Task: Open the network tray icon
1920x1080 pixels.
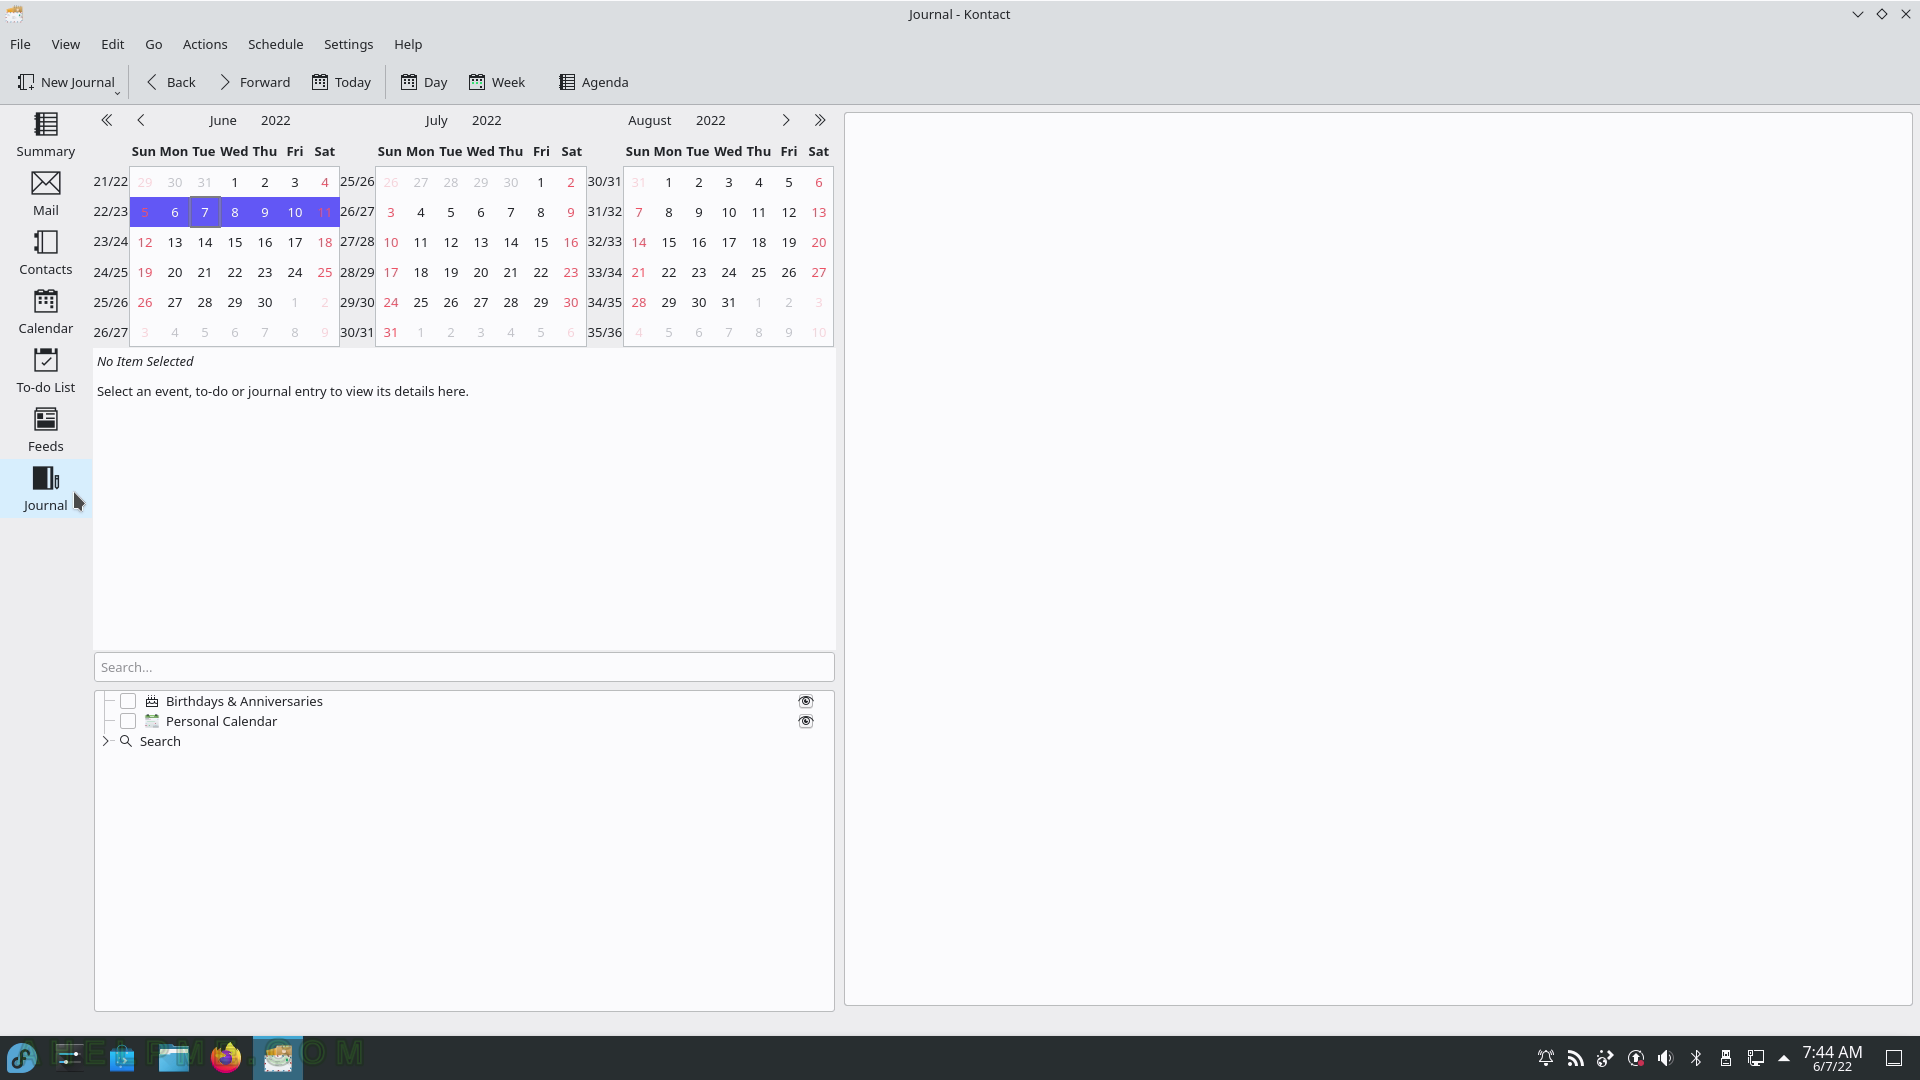Action: point(1756,1057)
